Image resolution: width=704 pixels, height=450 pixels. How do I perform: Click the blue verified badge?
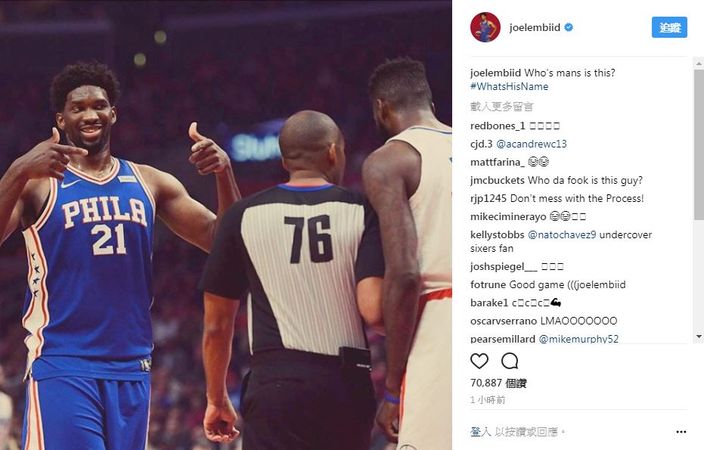click(x=568, y=27)
